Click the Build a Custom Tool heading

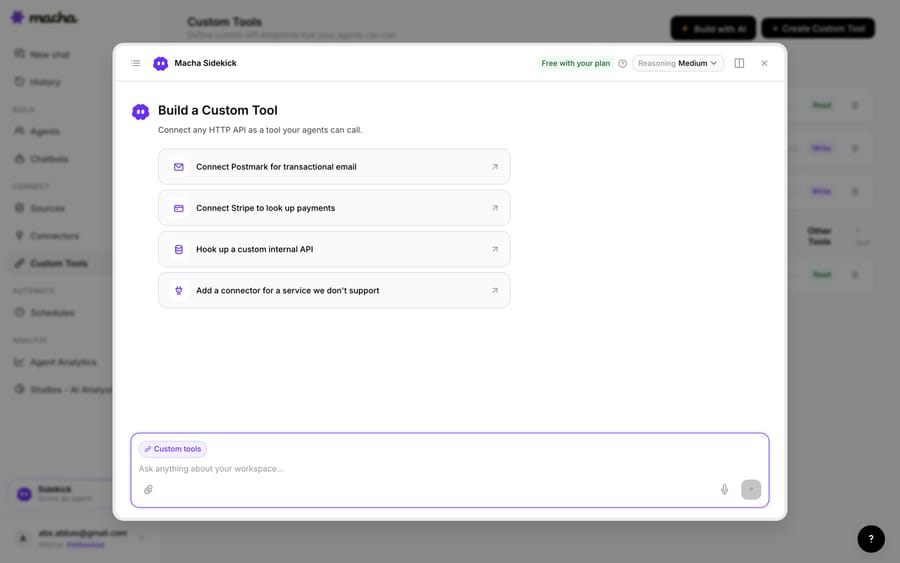pos(218,110)
